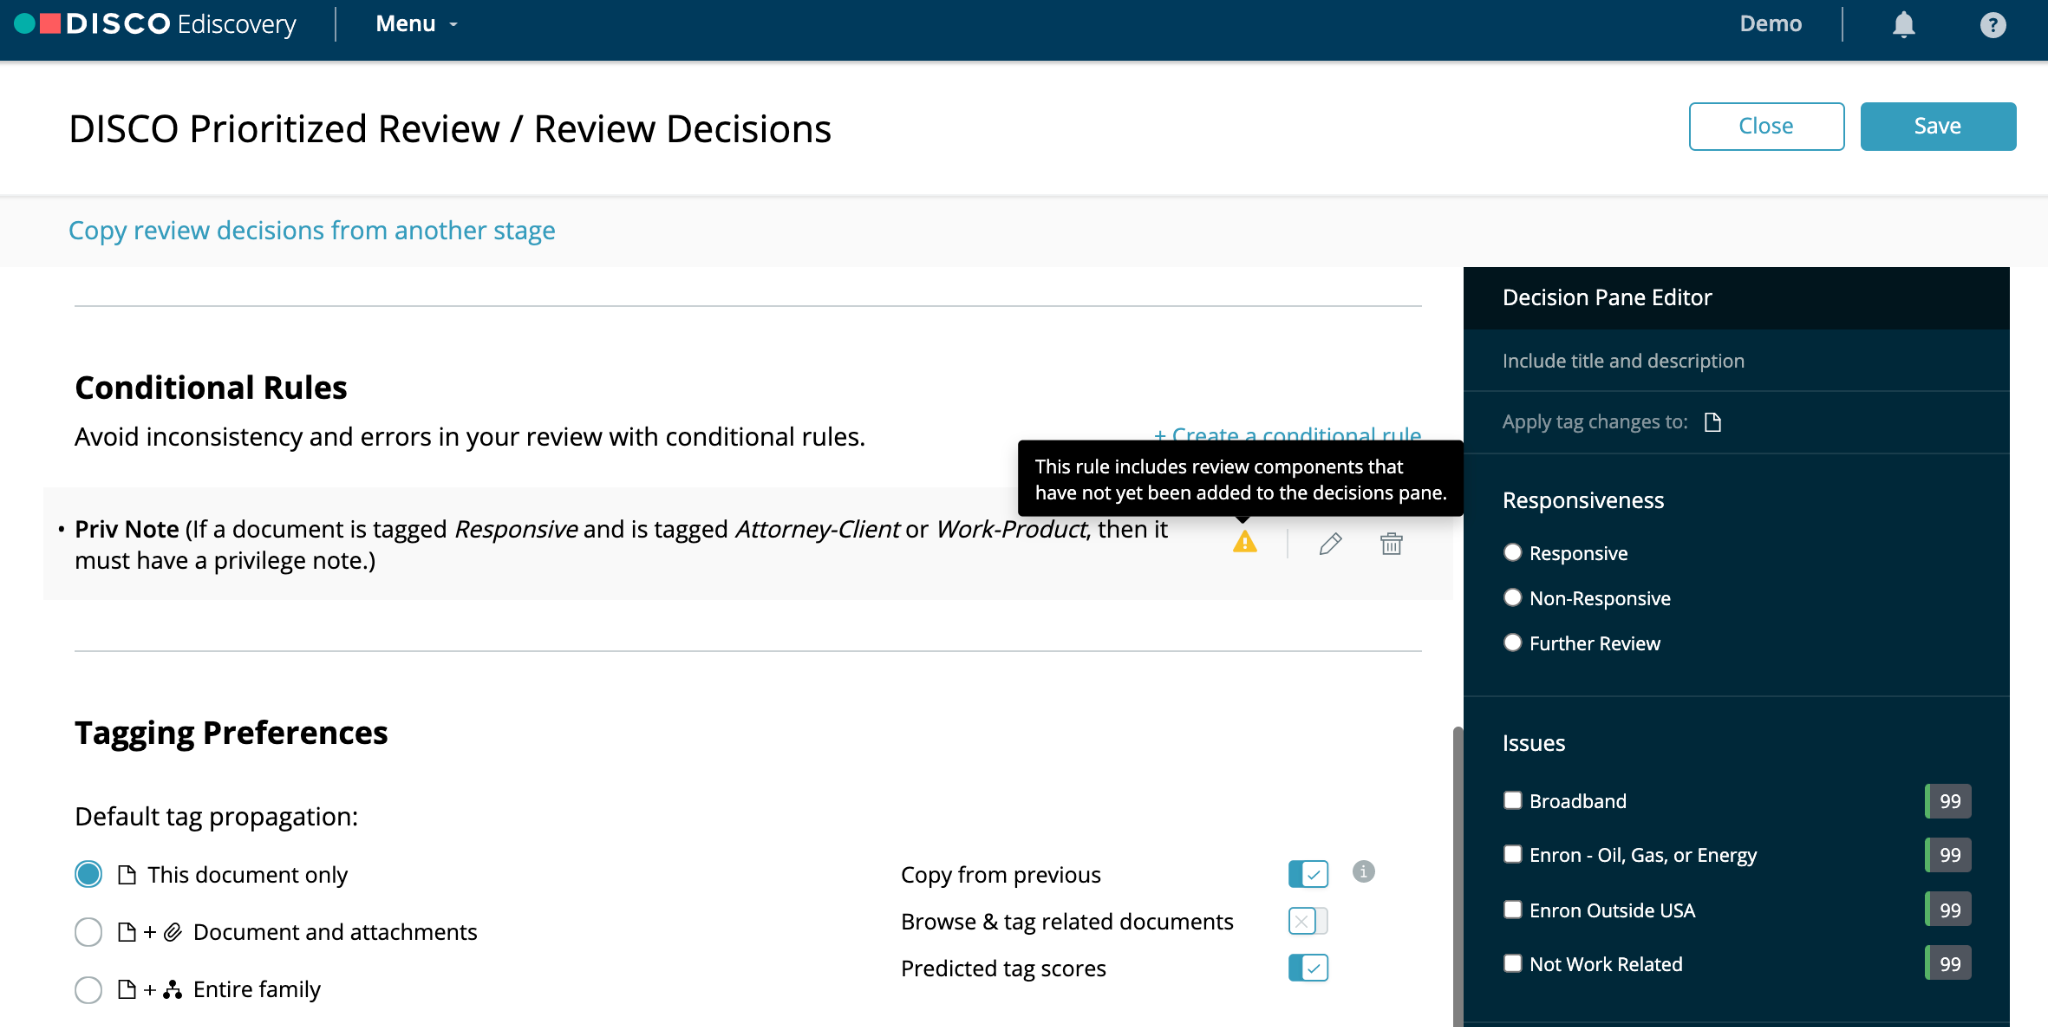Image resolution: width=2048 pixels, height=1027 pixels.
Task: Click the 99 score badge for Enron Outside USA
Action: (1948, 910)
